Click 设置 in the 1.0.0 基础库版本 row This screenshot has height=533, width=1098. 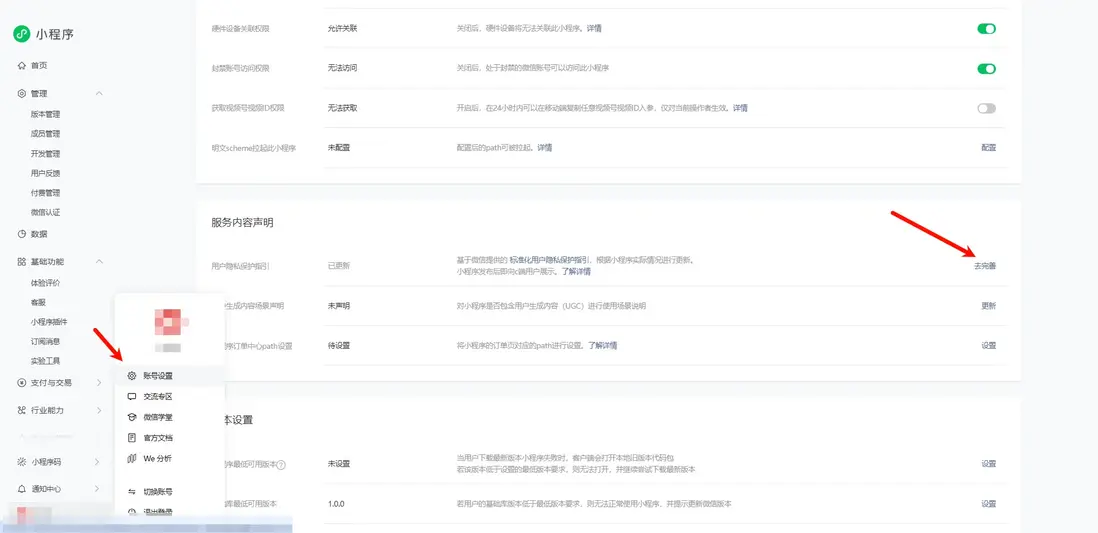click(988, 504)
